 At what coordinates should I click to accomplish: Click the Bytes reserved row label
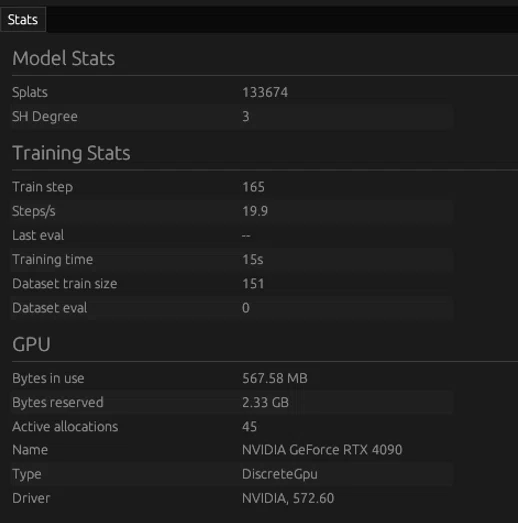(x=58, y=402)
